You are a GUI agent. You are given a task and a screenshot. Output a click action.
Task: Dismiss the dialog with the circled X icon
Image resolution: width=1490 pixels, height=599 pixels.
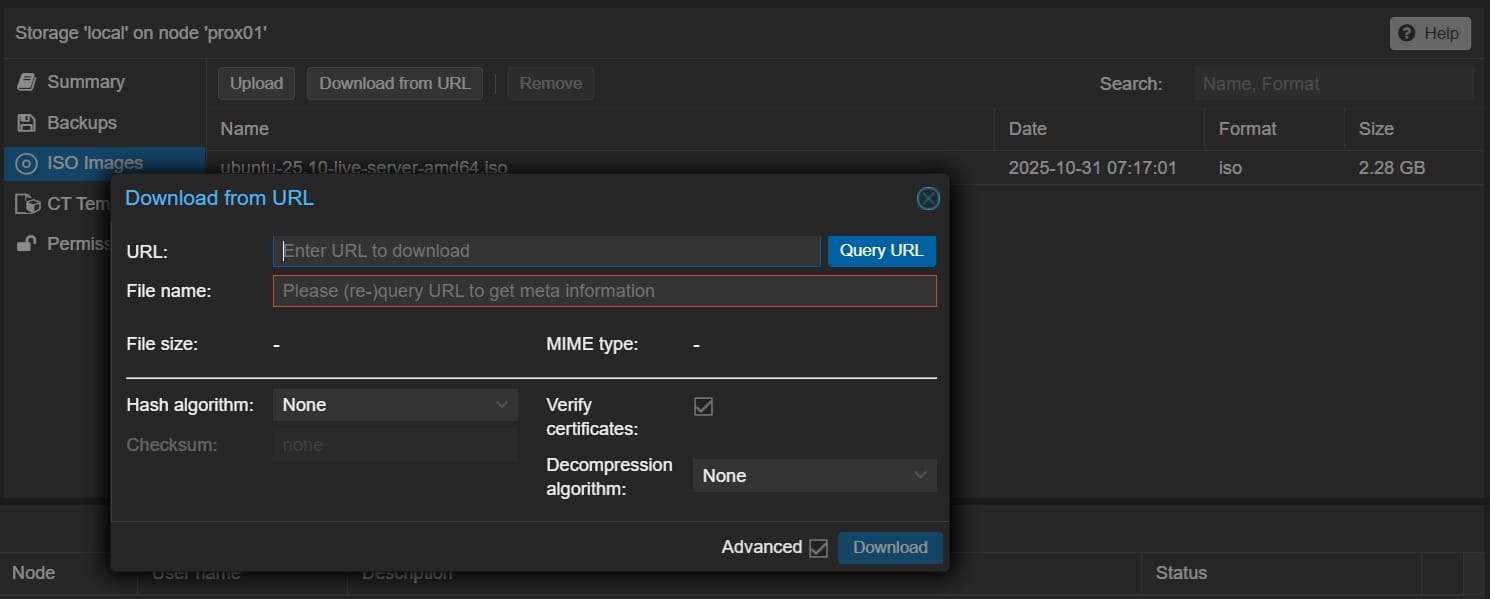(x=927, y=198)
